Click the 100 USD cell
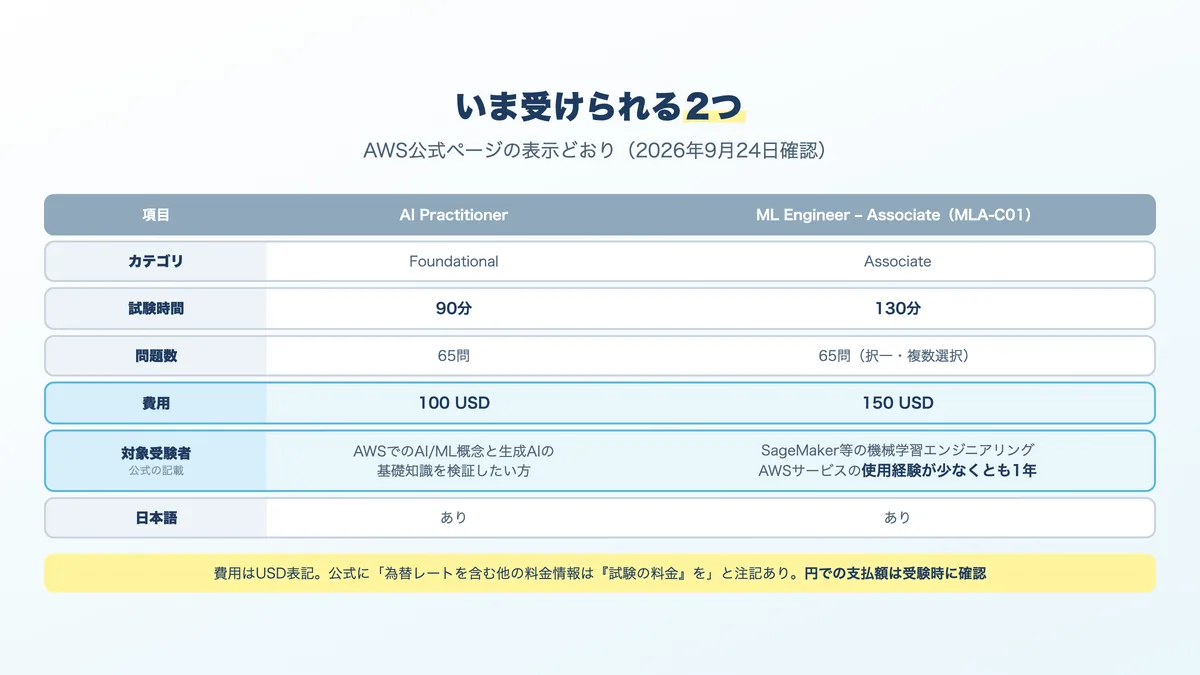The image size is (1200, 675). 454,403
